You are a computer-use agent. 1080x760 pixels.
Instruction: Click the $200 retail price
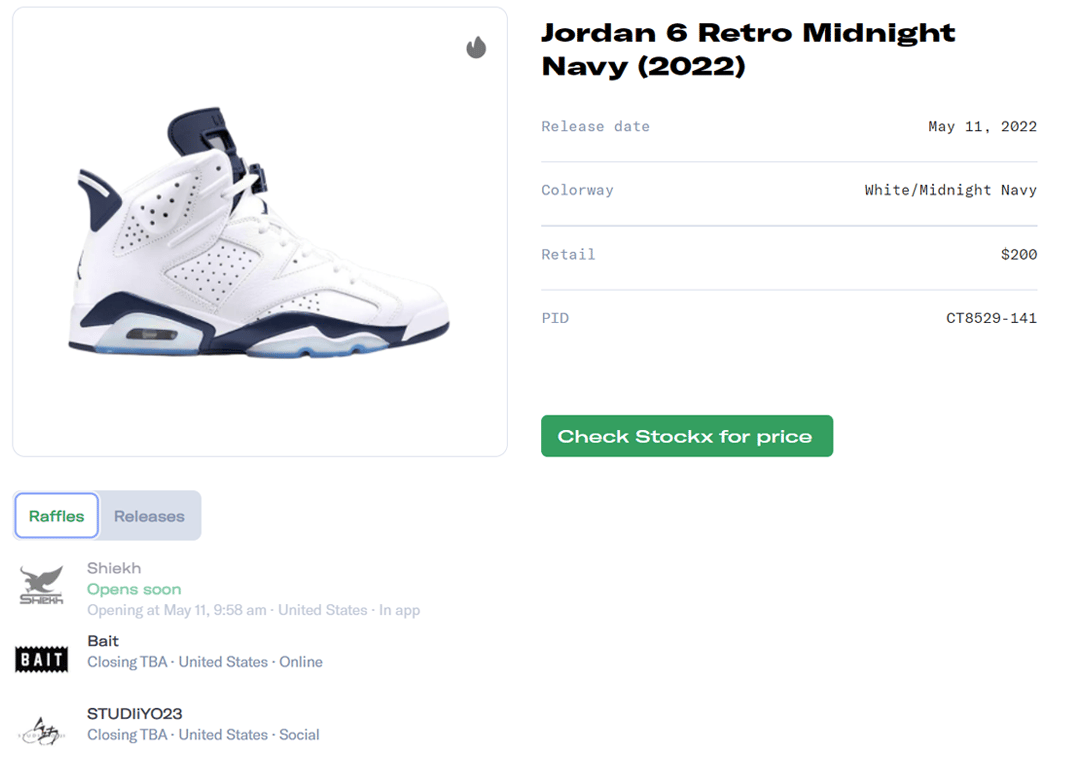(1019, 254)
